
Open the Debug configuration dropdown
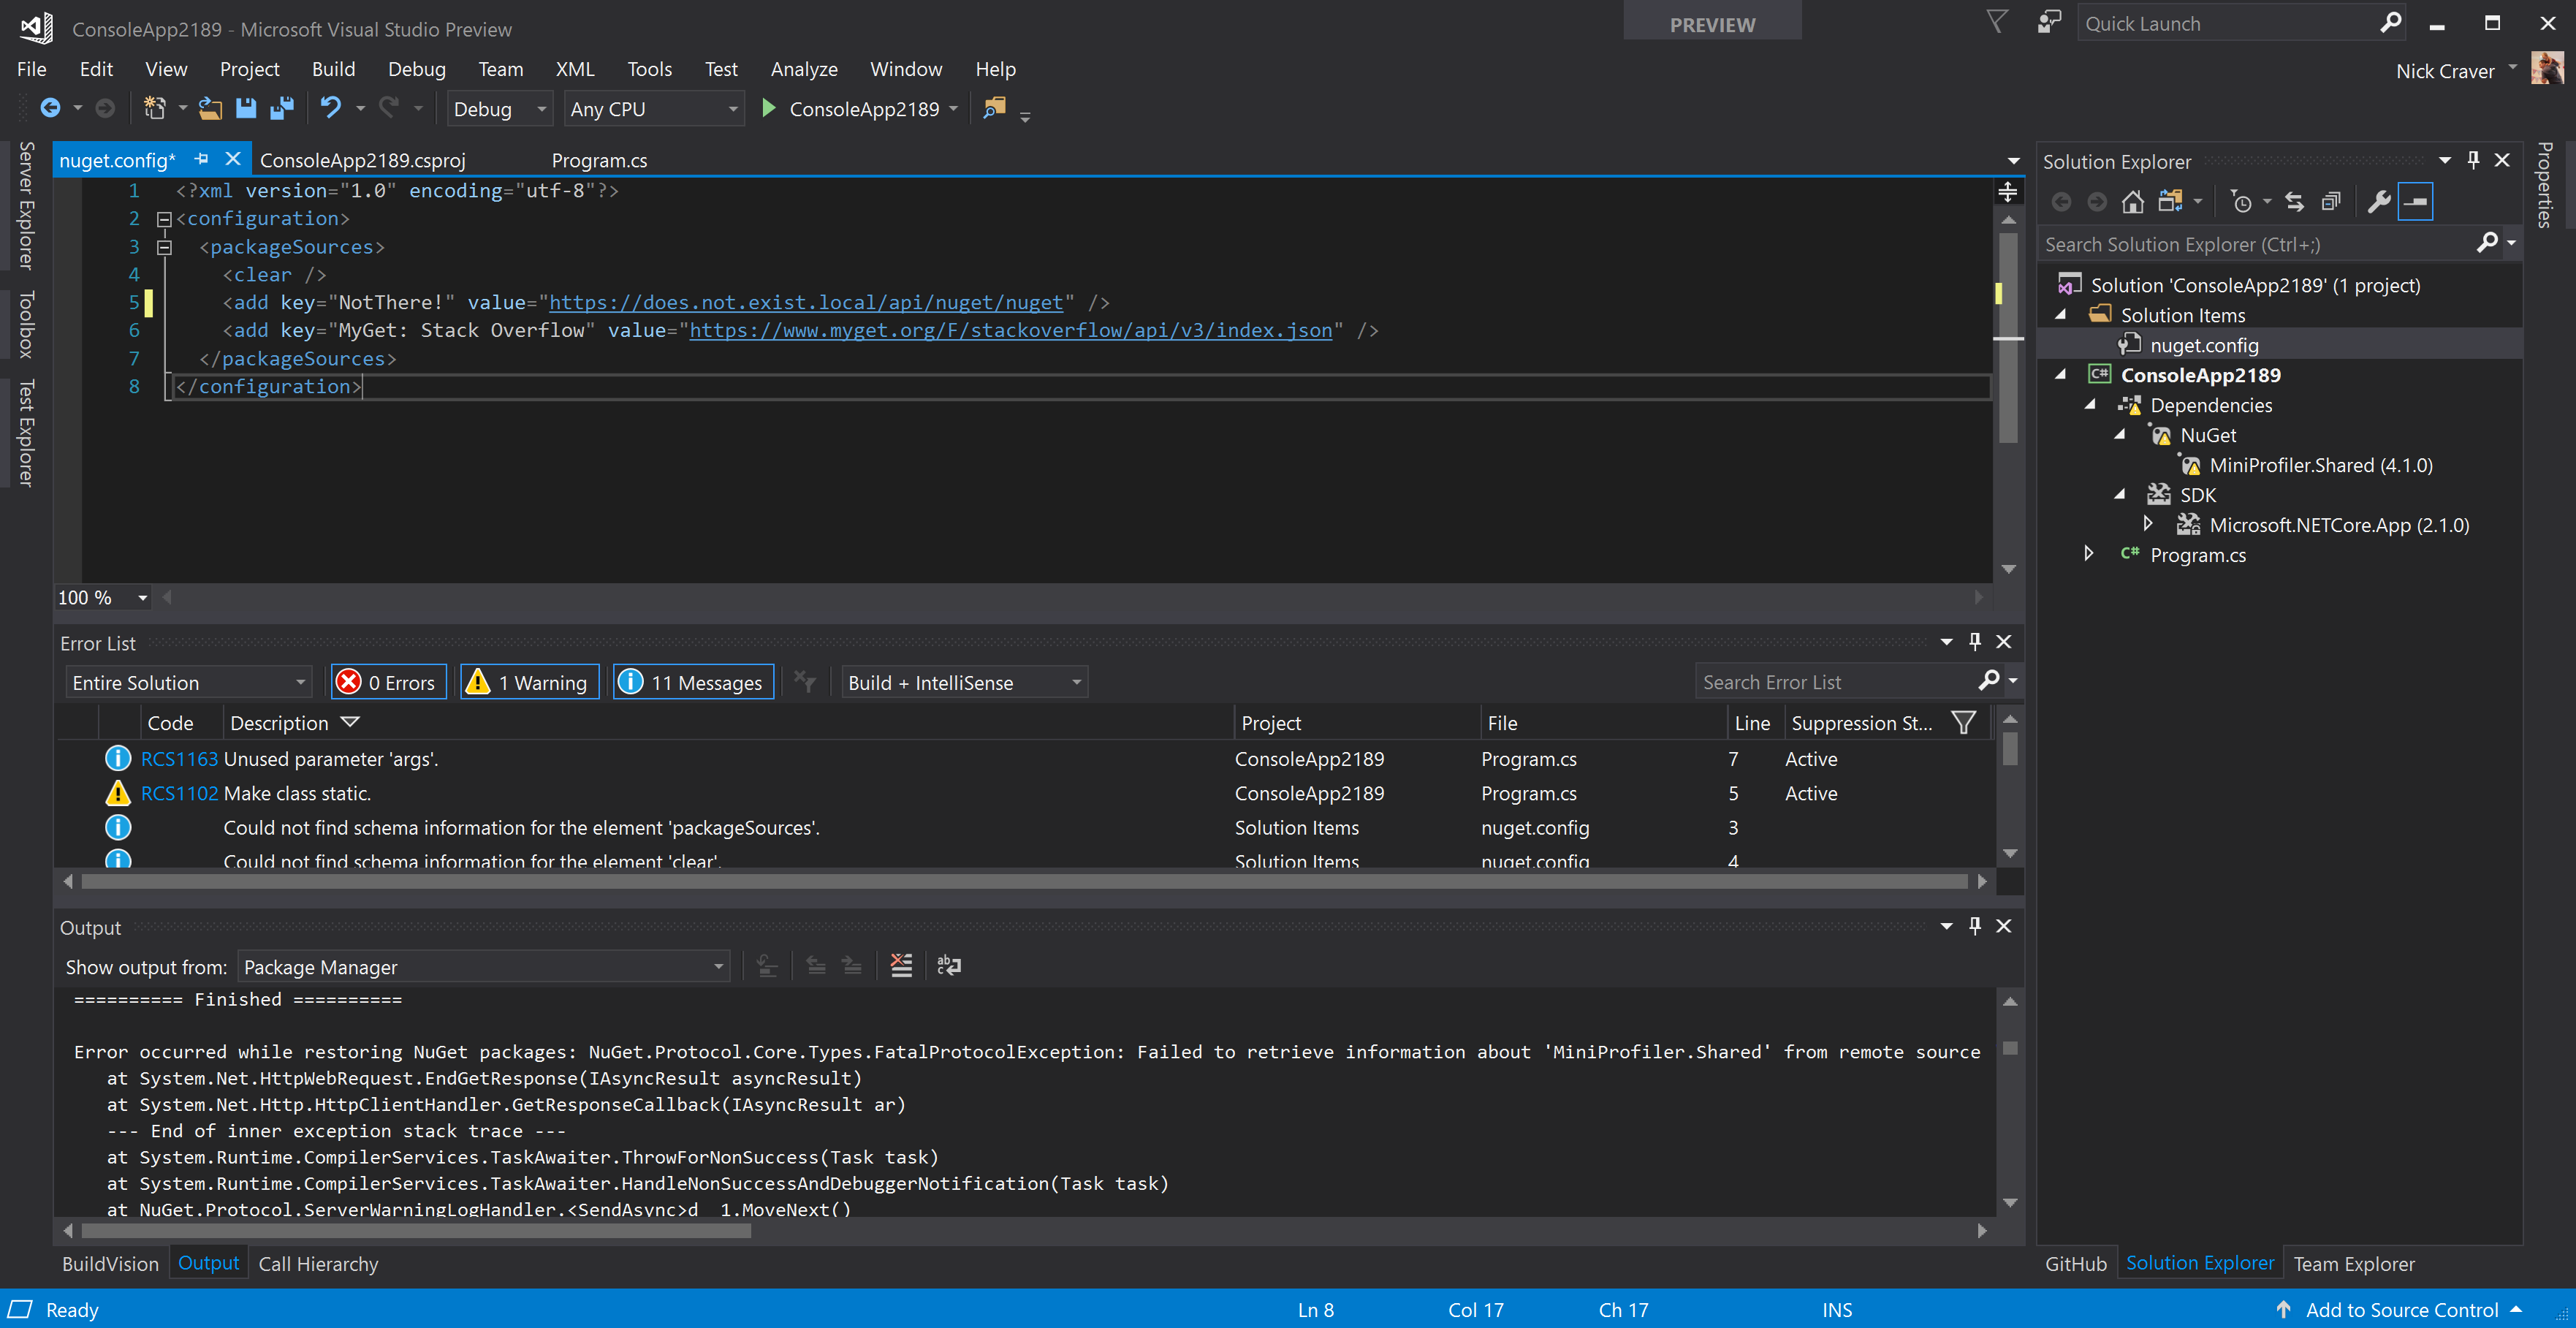[499, 108]
